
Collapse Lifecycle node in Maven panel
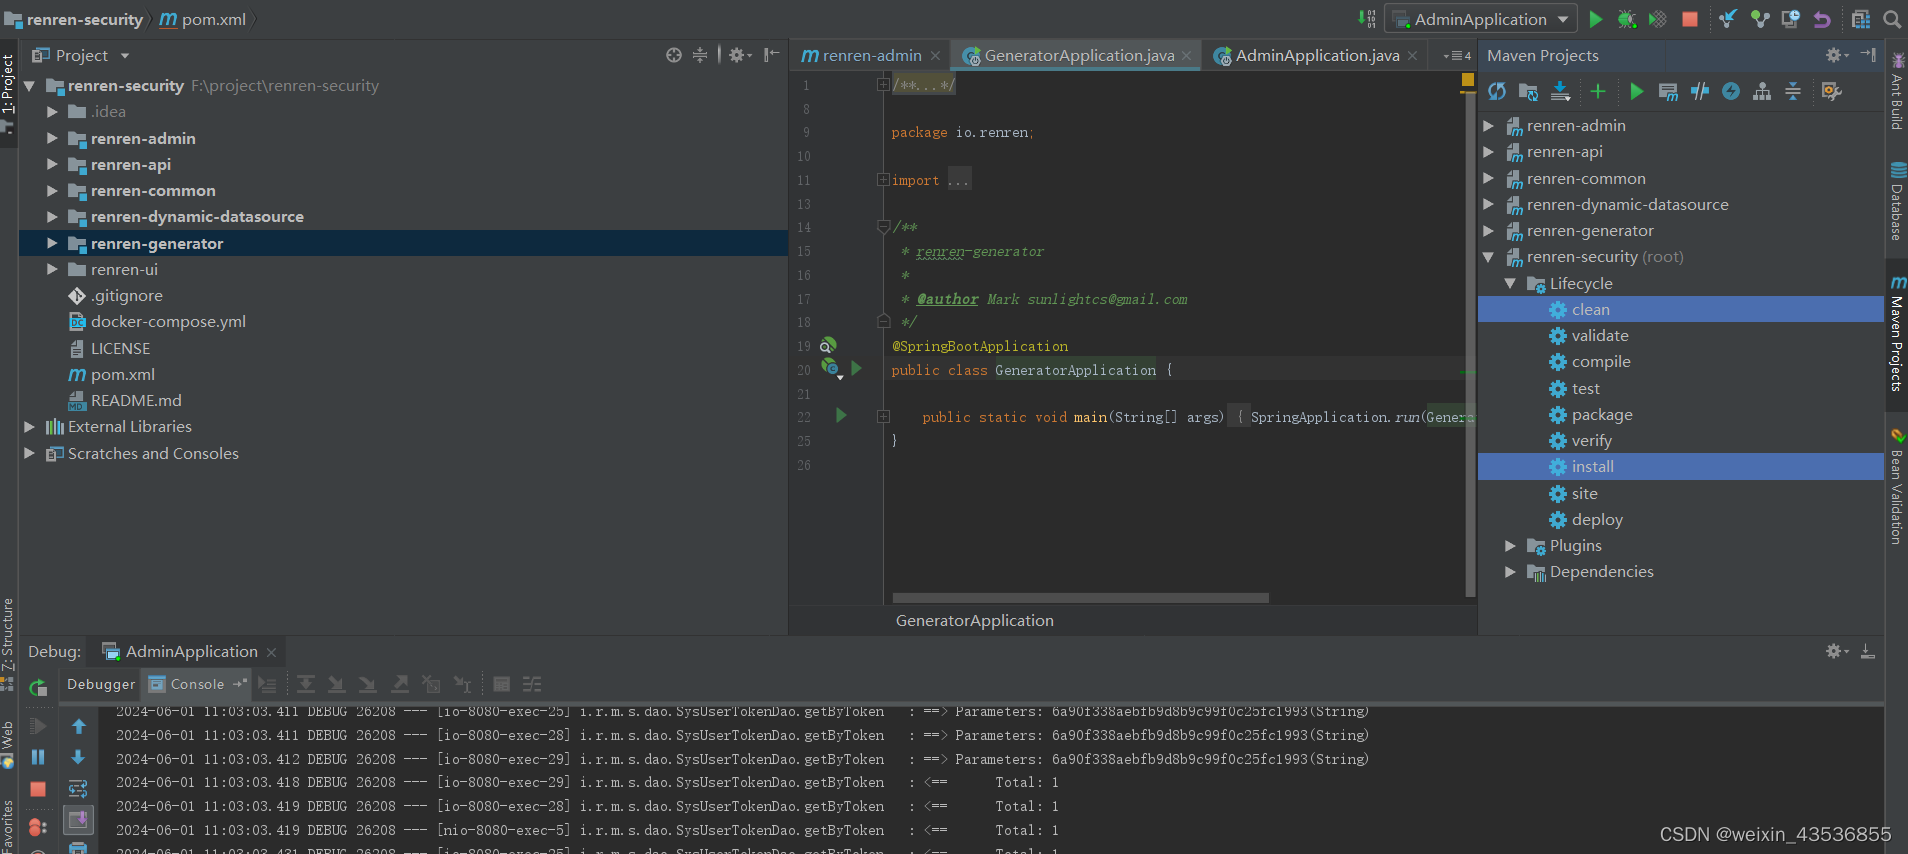click(1511, 284)
